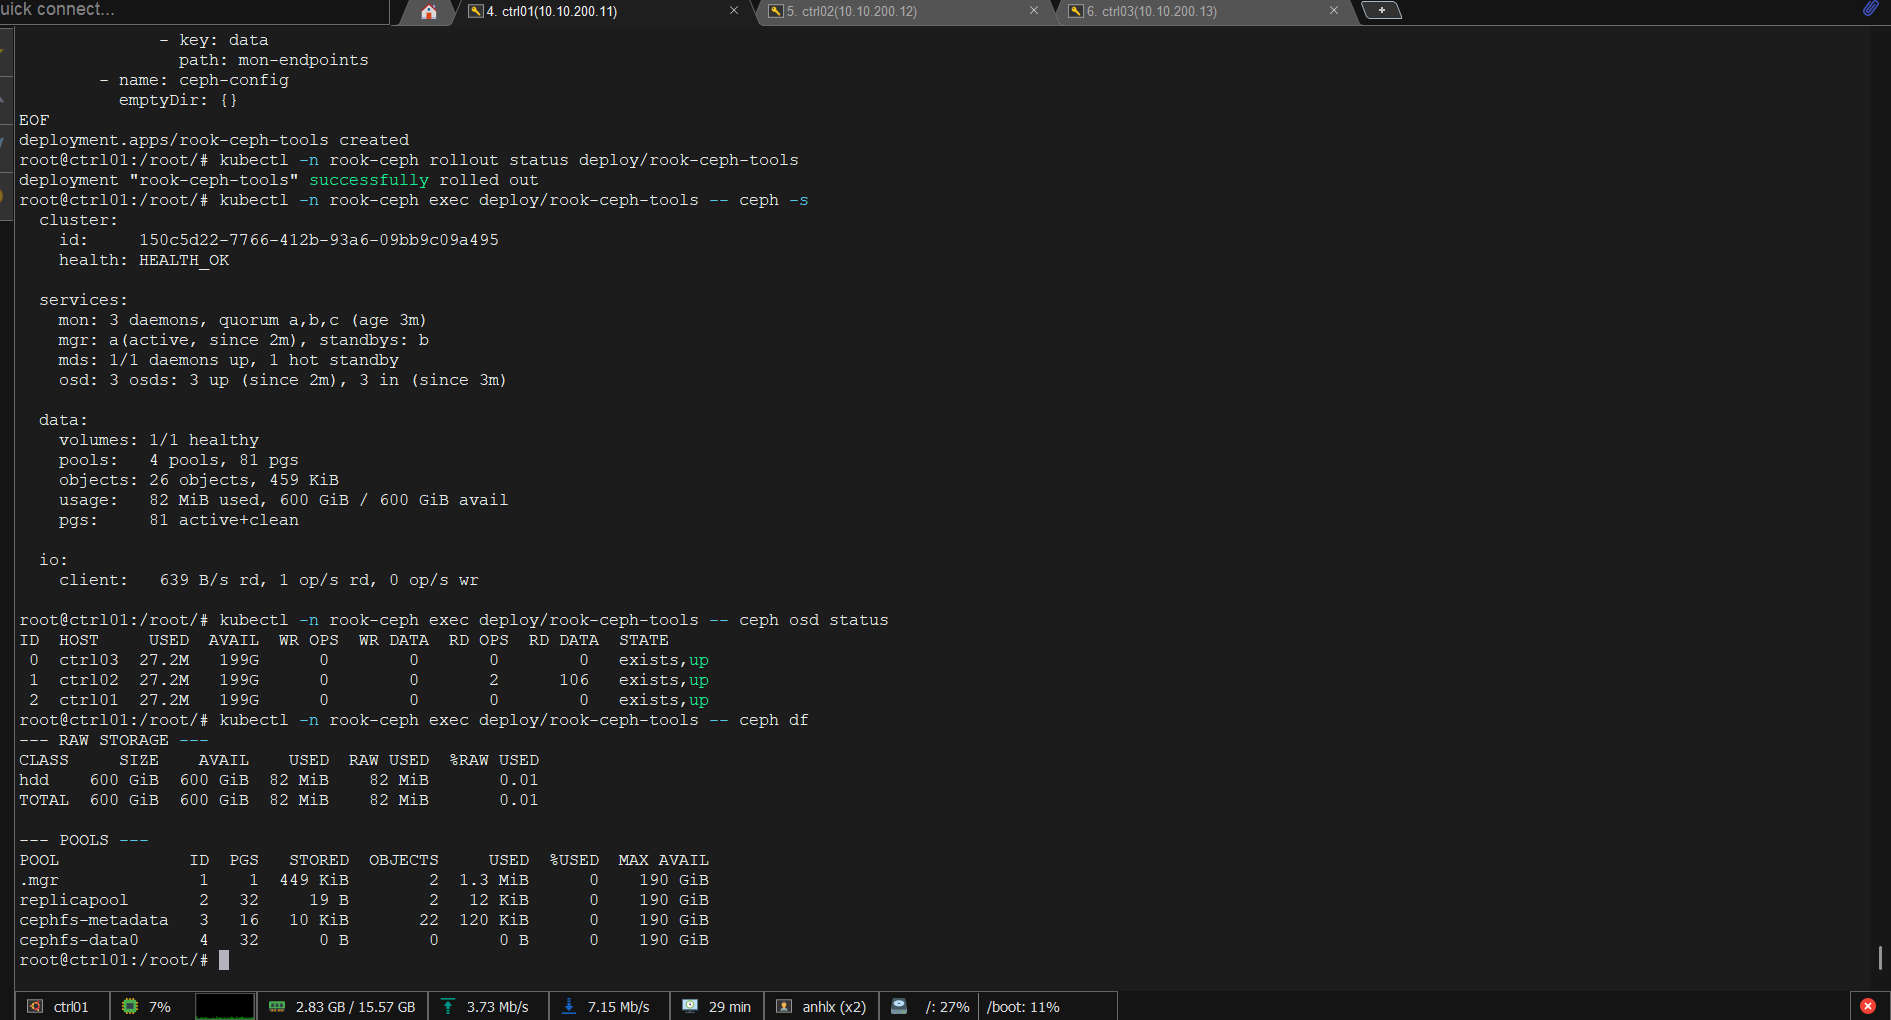
Task: Click 'HEALTH_OK' in cluster health line
Action: point(184,260)
